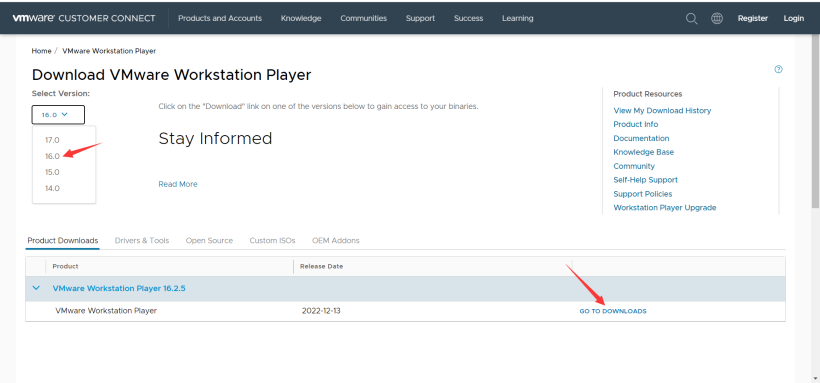Switch to Product Downloads tab
Image resolution: width=820 pixels, height=383 pixels.
tap(63, 241)
